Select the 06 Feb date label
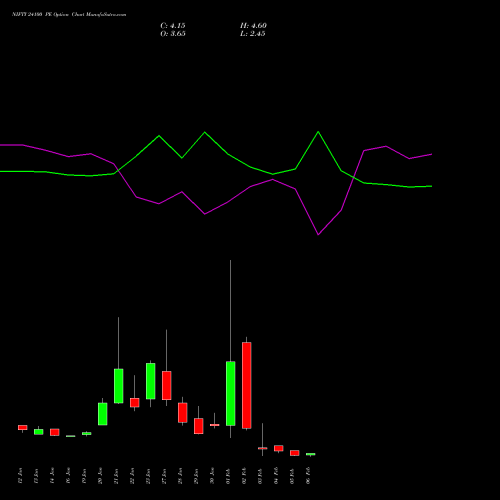 pos(308,476)
